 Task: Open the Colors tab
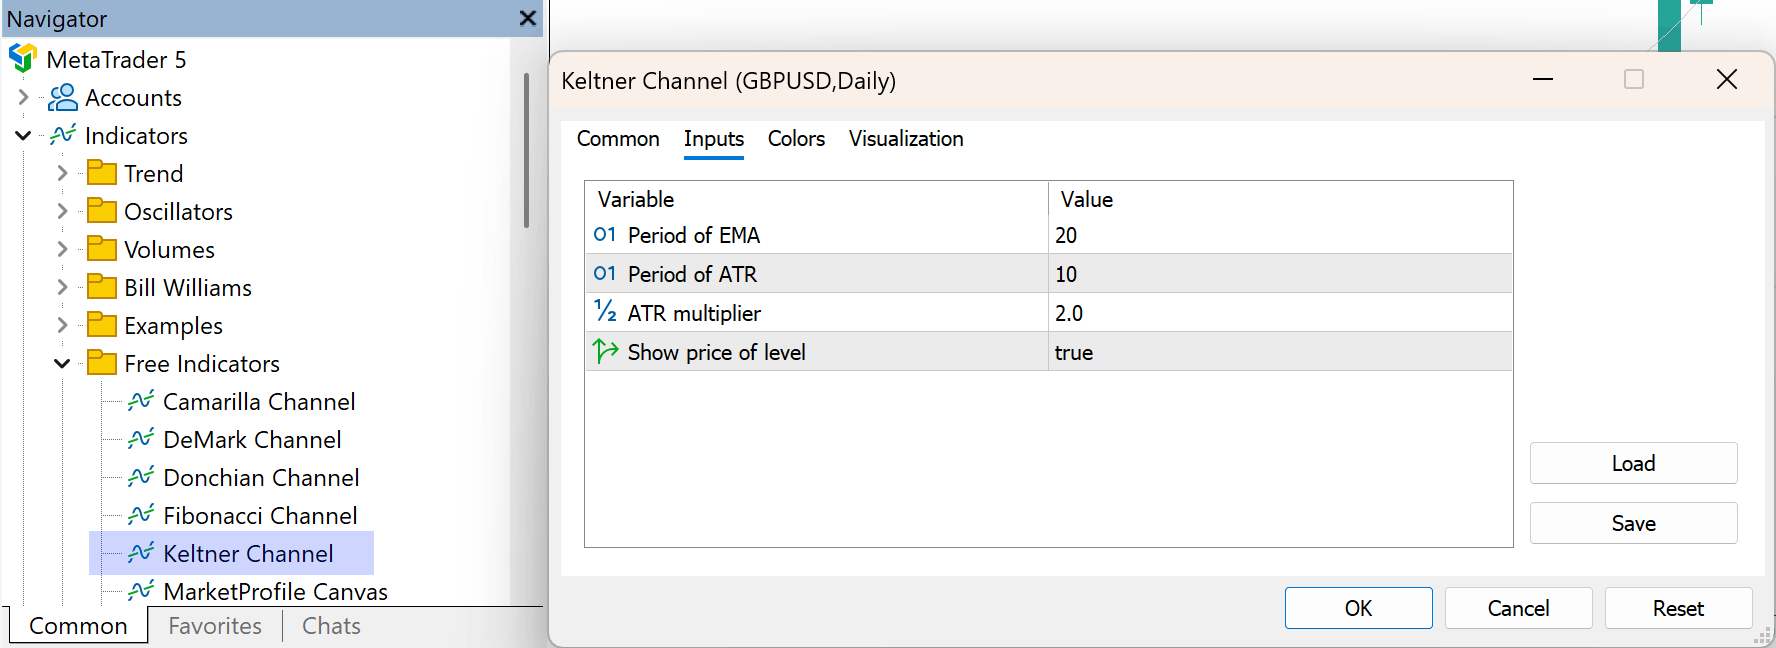796,139
